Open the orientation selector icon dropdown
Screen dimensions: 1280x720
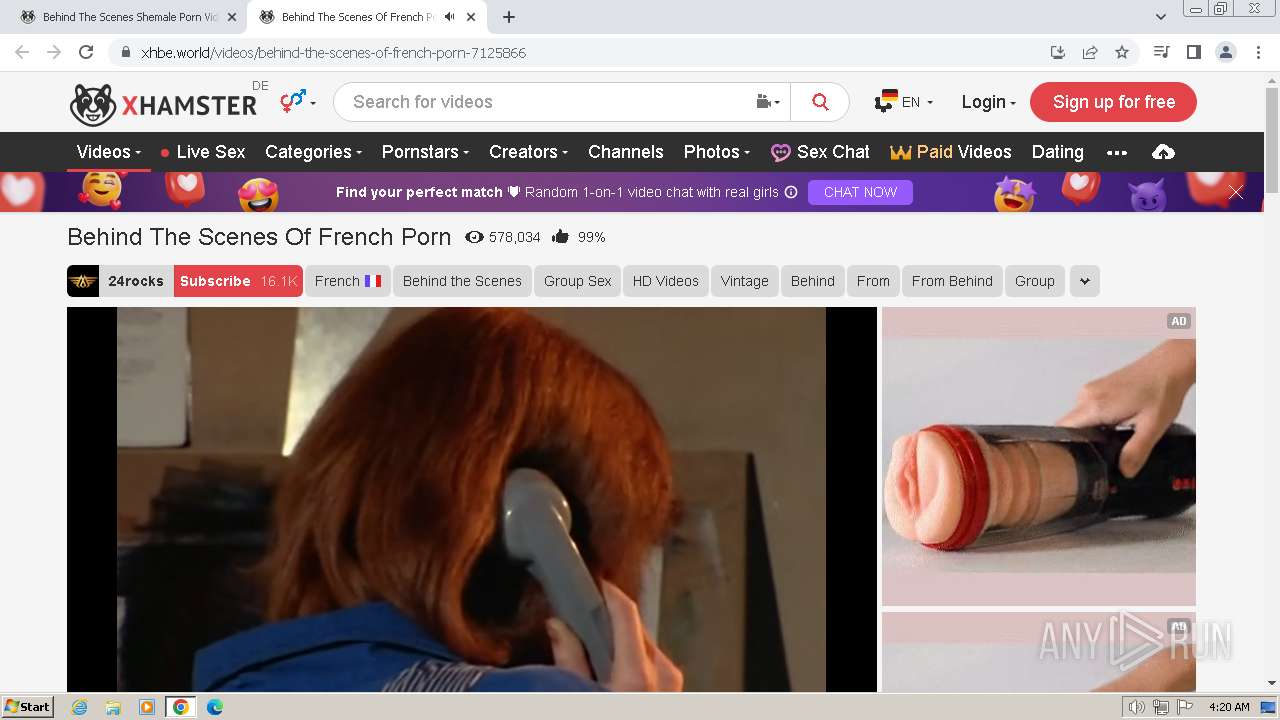[x=298, y=101]
